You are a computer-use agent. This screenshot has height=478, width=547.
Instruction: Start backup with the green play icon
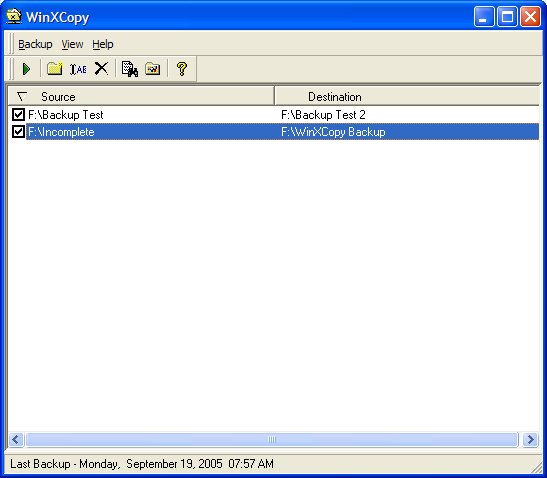[x=26, y=69]
